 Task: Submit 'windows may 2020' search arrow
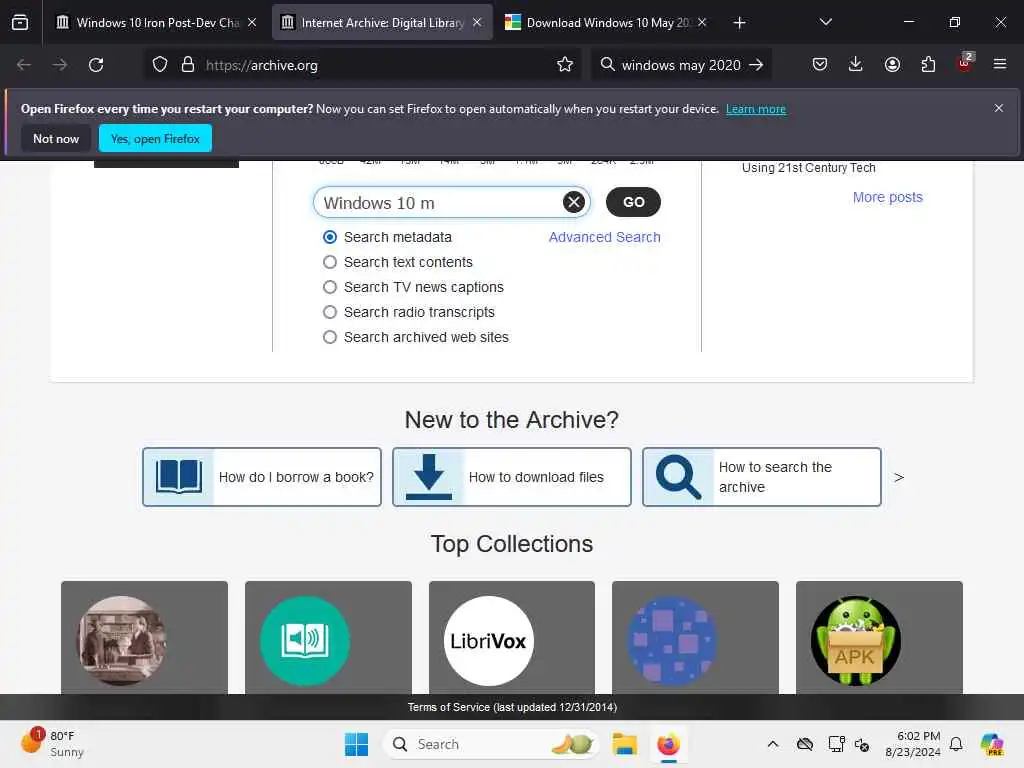pyautogui.click(x=756, y=65)
